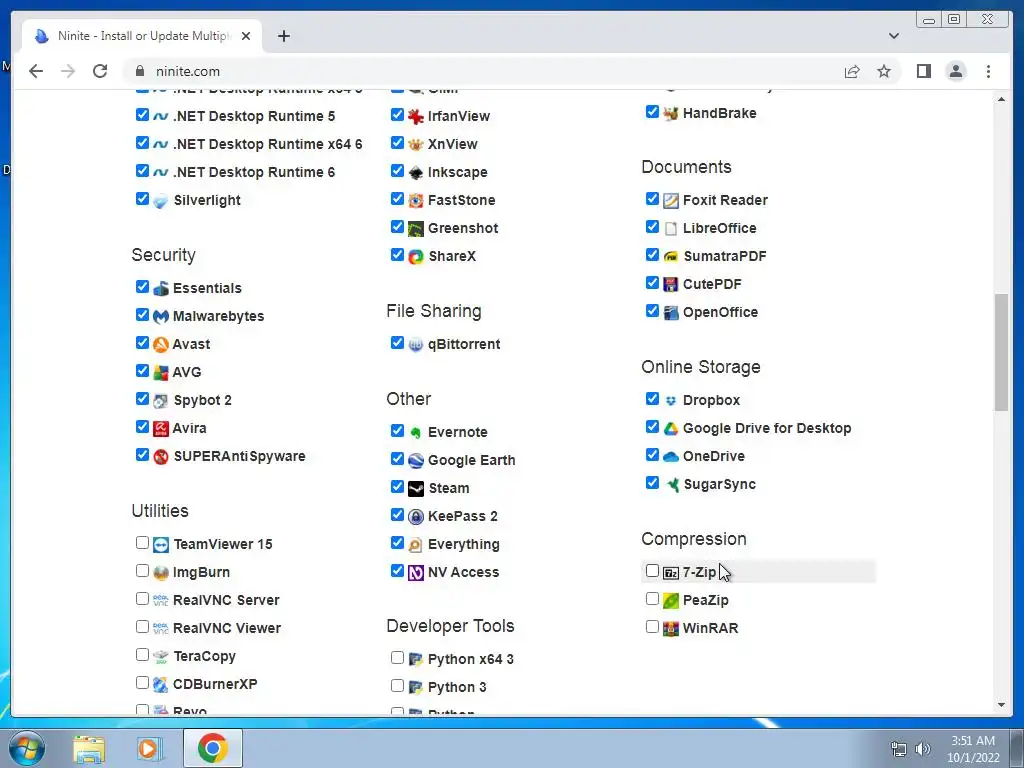1024x768 pixels.
Task: Click the XnView app icon
Action: (x=415, y=144)
